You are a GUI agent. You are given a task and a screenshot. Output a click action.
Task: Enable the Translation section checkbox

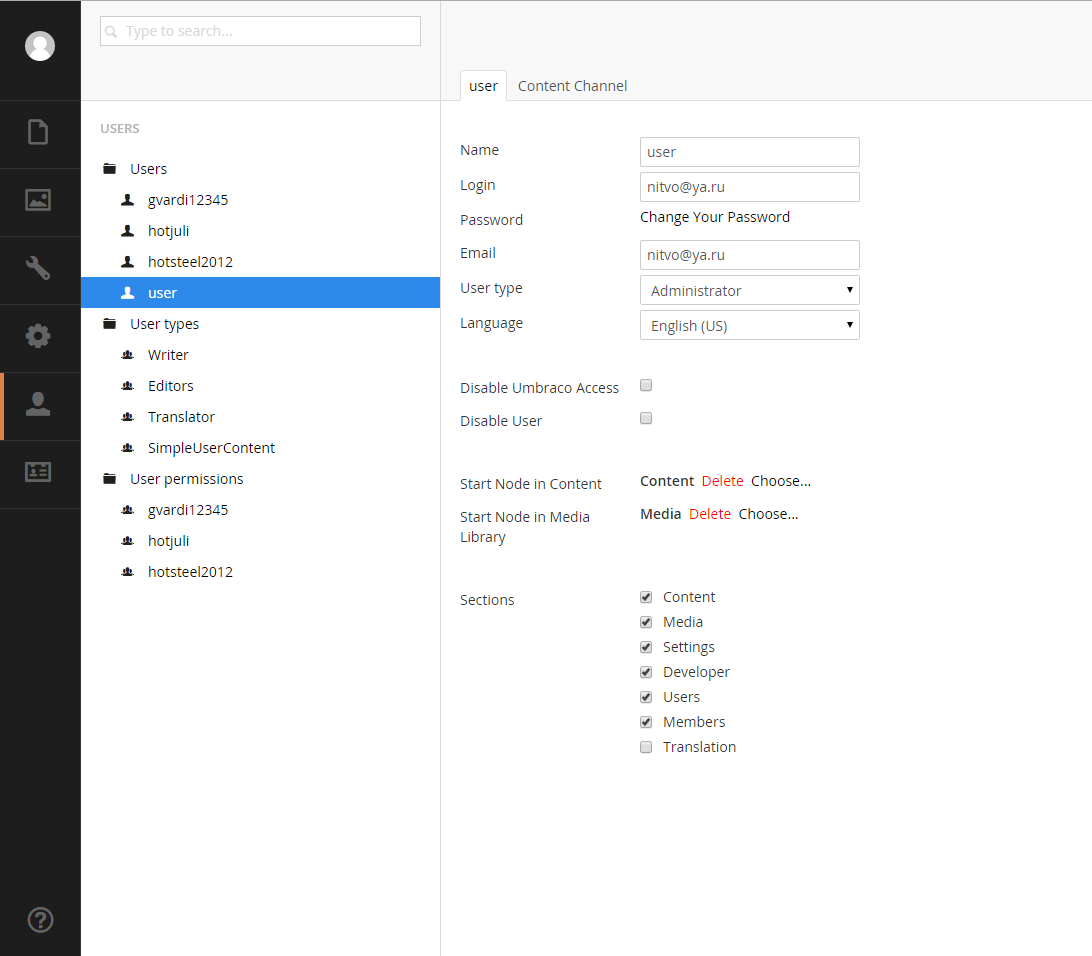(646, 747)
